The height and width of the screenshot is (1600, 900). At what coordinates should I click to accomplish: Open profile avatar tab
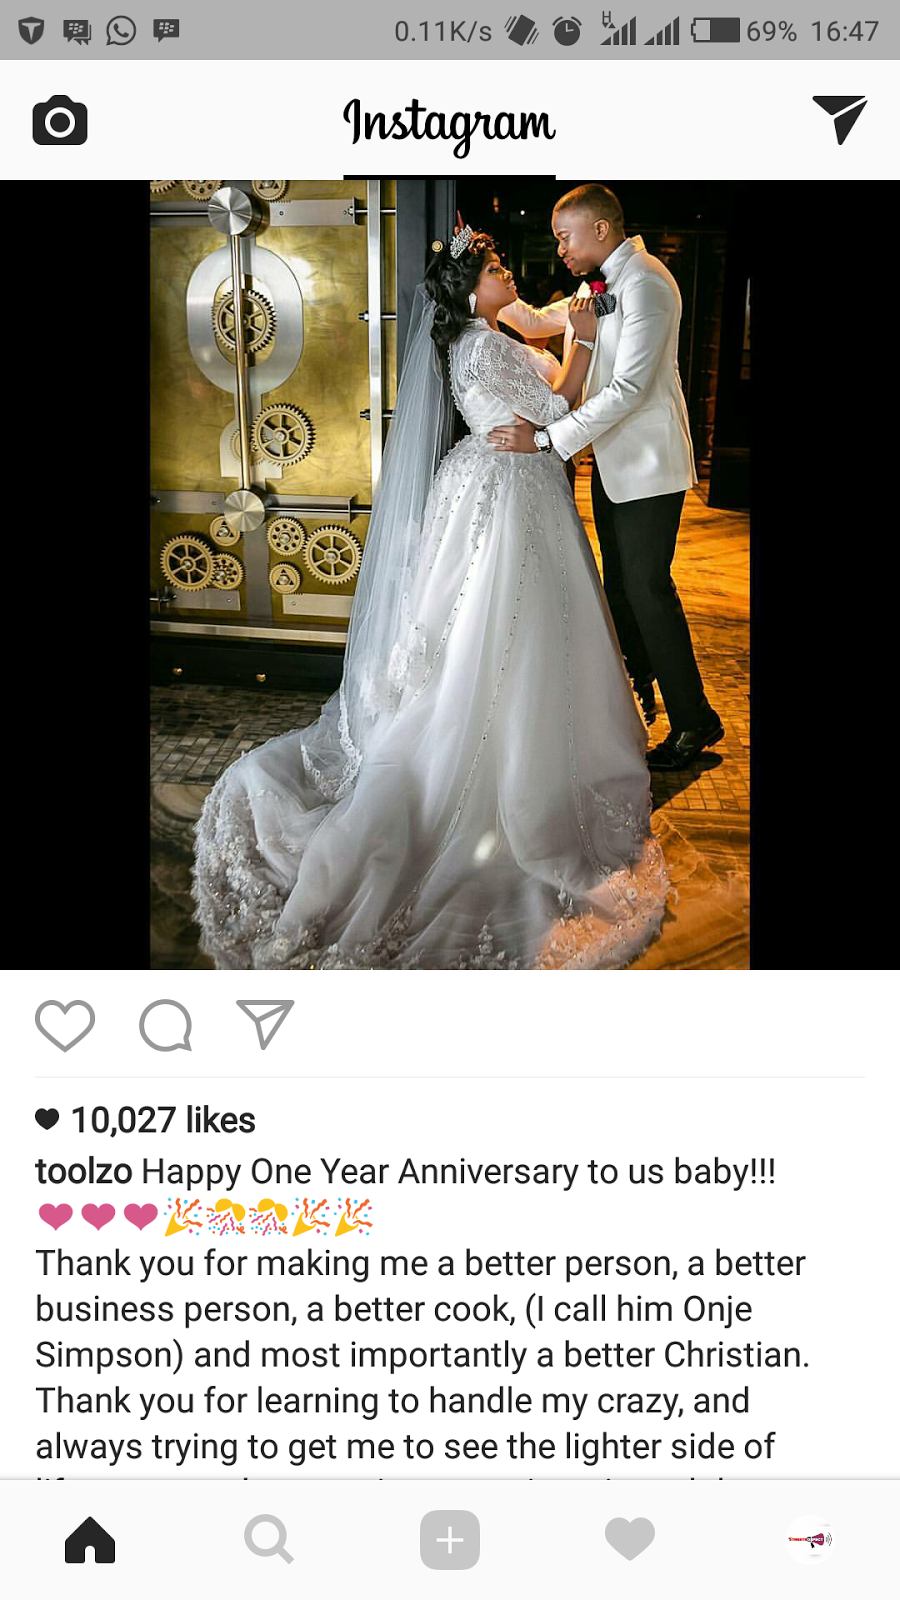click(x=810, y=1539)
